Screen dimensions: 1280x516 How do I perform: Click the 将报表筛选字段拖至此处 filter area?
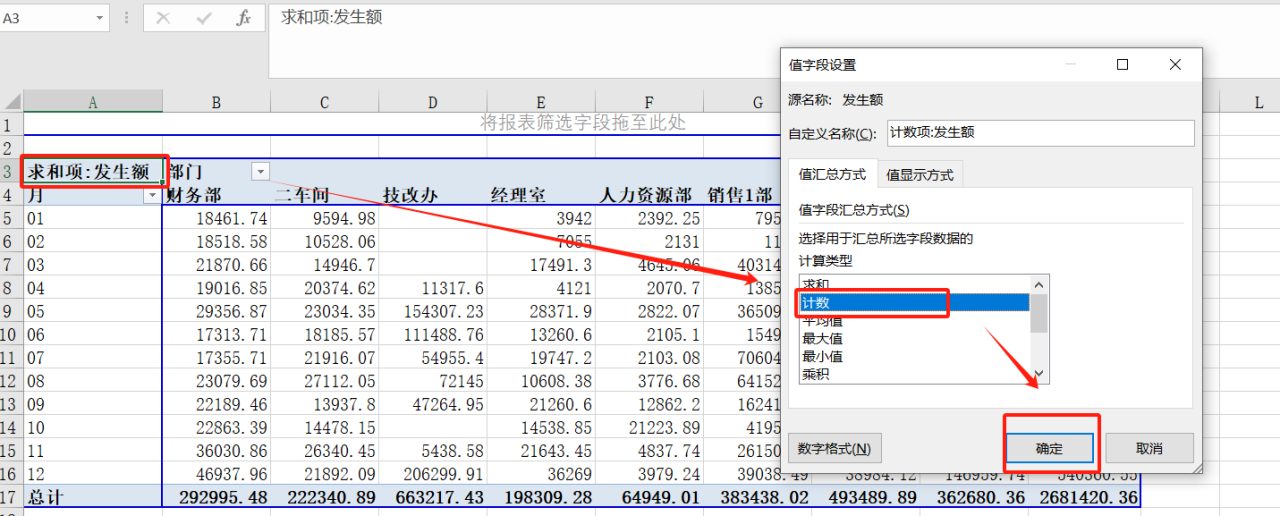(582, 123)
